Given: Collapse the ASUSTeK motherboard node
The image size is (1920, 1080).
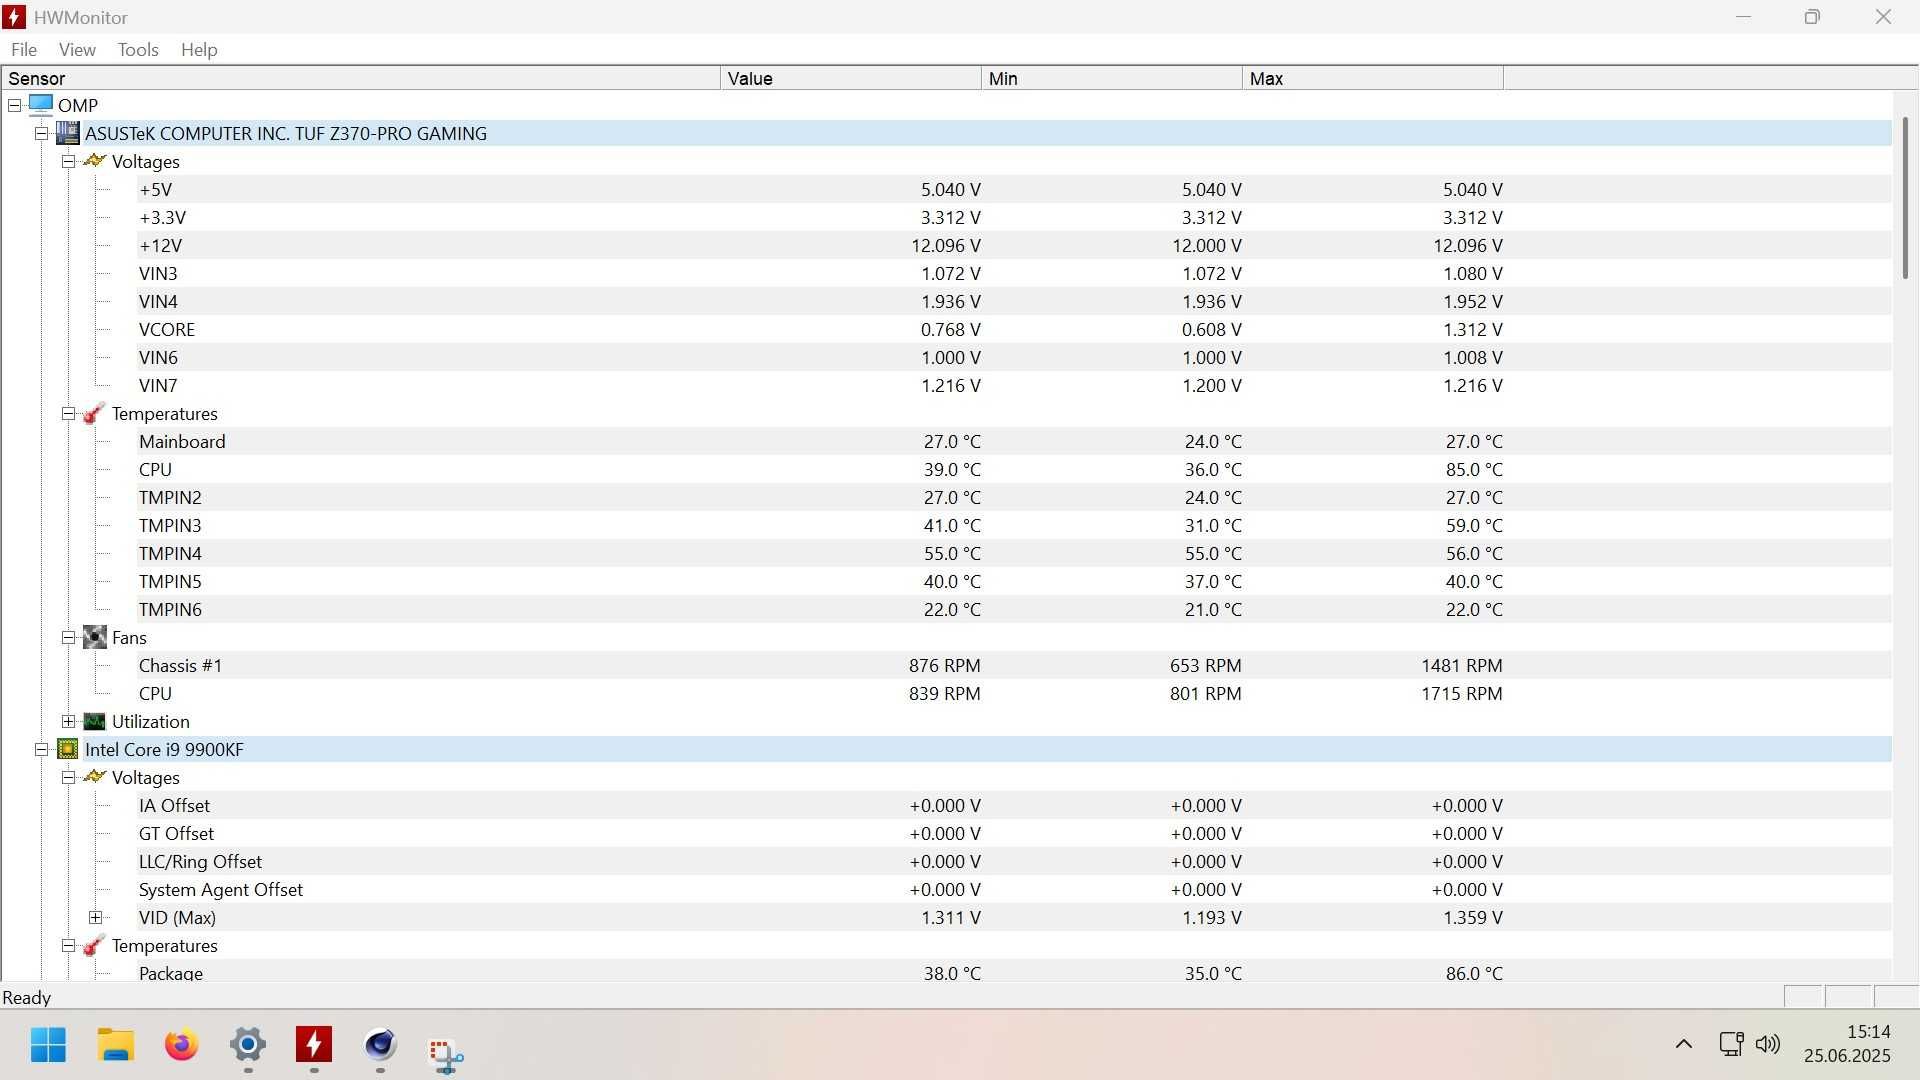Looking at the screenshot, I should tap(41, 133).
